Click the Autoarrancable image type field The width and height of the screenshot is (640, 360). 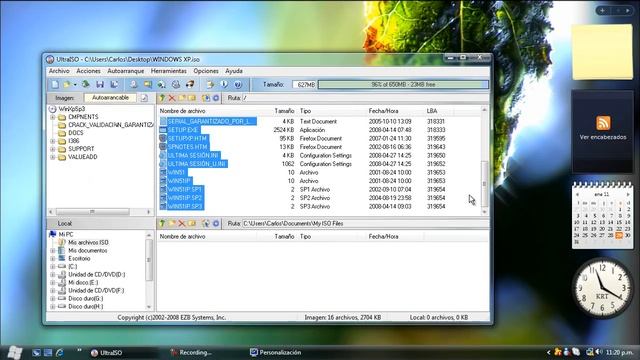pyautogui.click(x=110, y=98)
